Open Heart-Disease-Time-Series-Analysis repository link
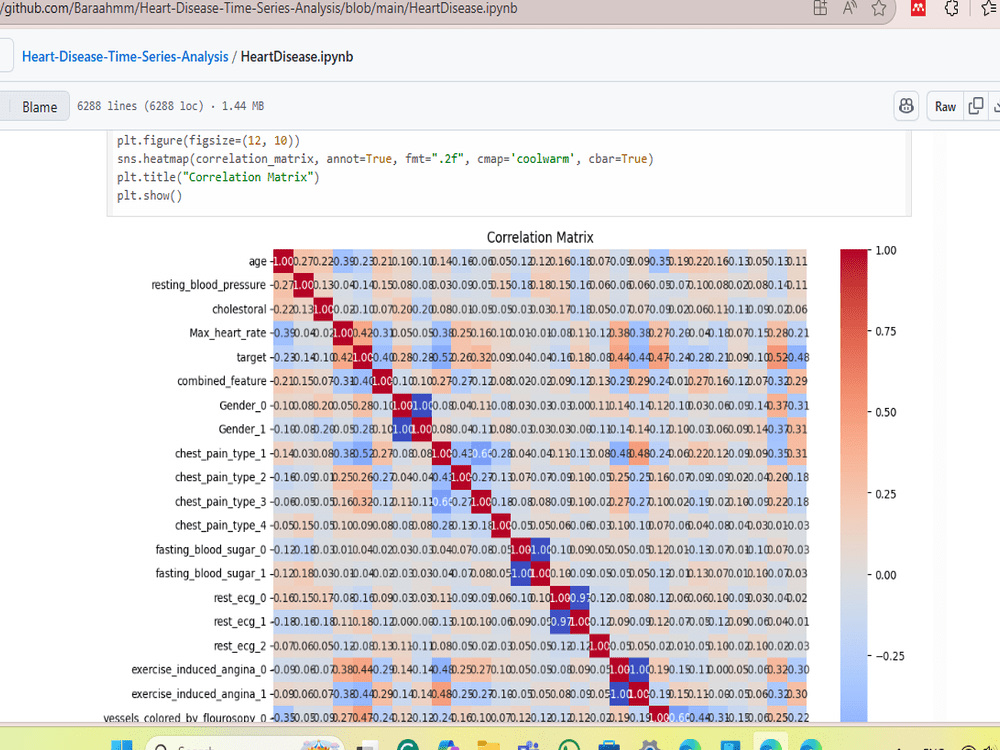The height and width of the screenshot is (750, 1000). pos(125,57)
